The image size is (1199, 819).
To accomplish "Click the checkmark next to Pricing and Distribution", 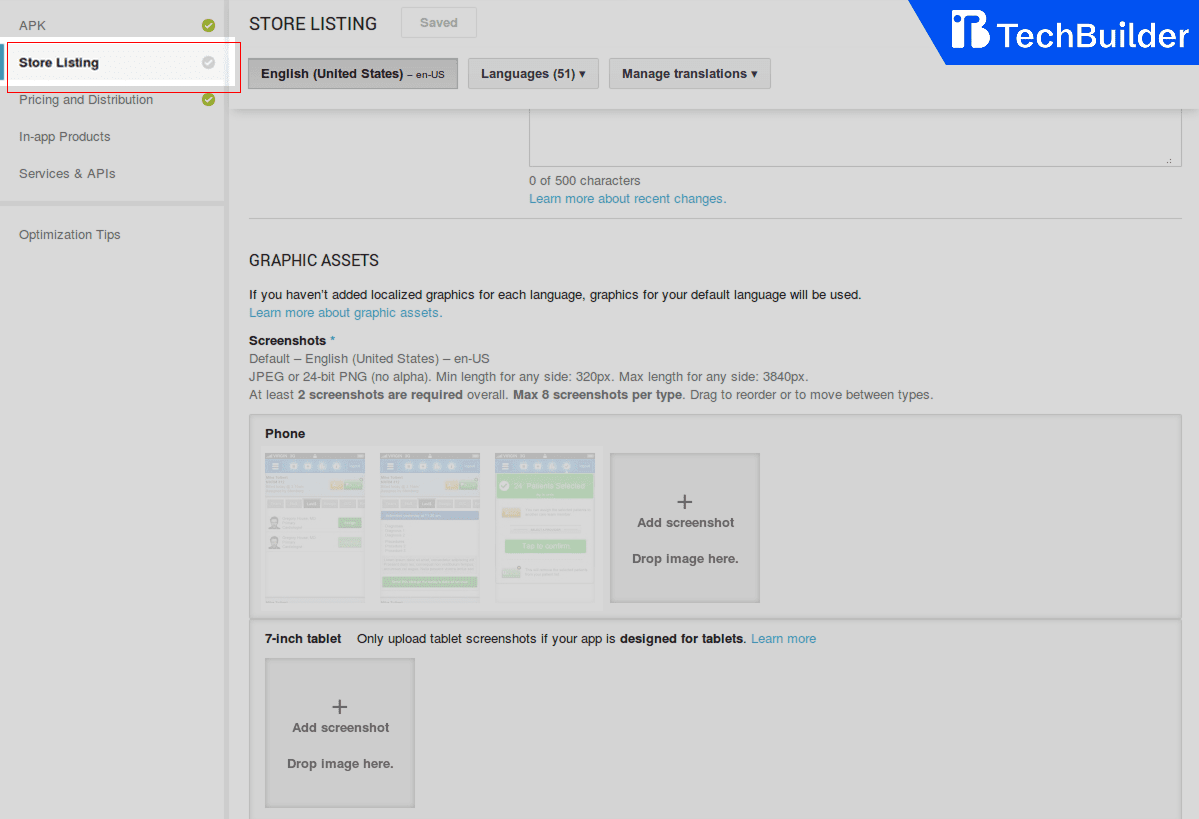I will [208, 100].
